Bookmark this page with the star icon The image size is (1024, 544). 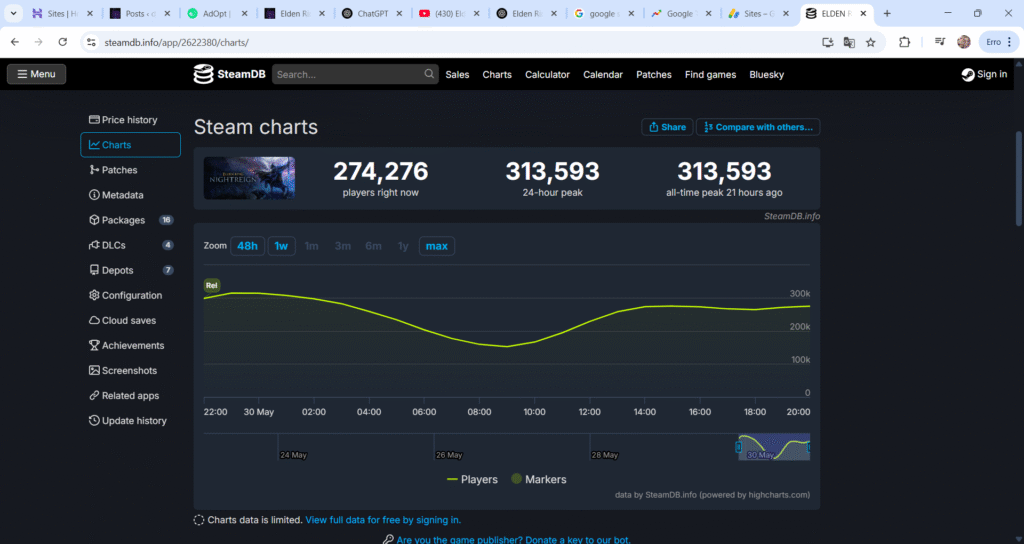[871, 42]
